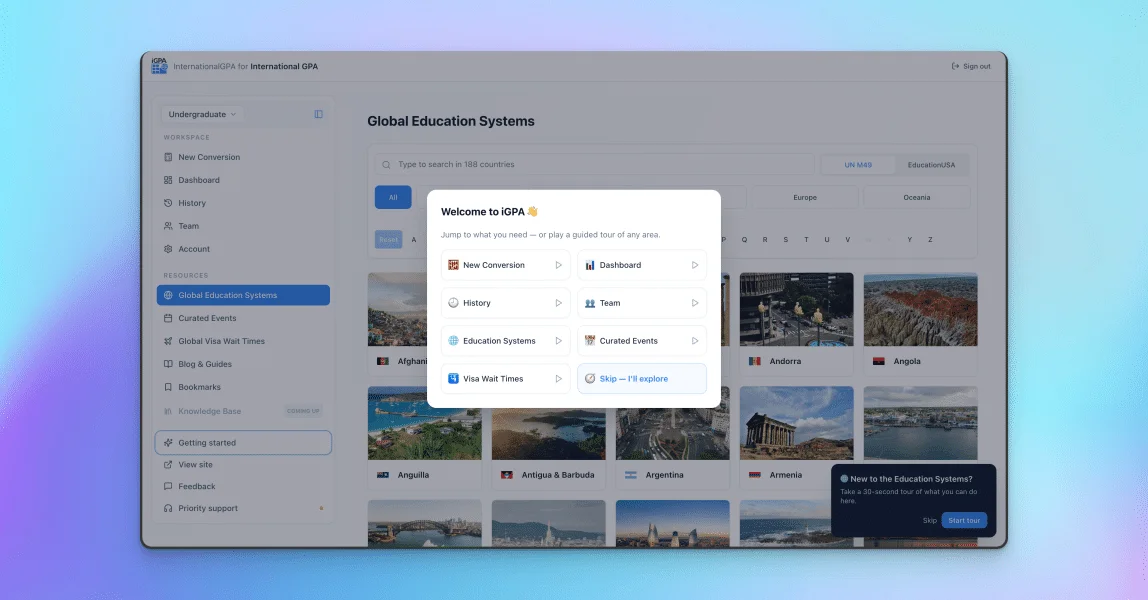This screenshot has height=600, width=1148.
Task: Click Dashboard sidebar grid icon
Action: 168,180
